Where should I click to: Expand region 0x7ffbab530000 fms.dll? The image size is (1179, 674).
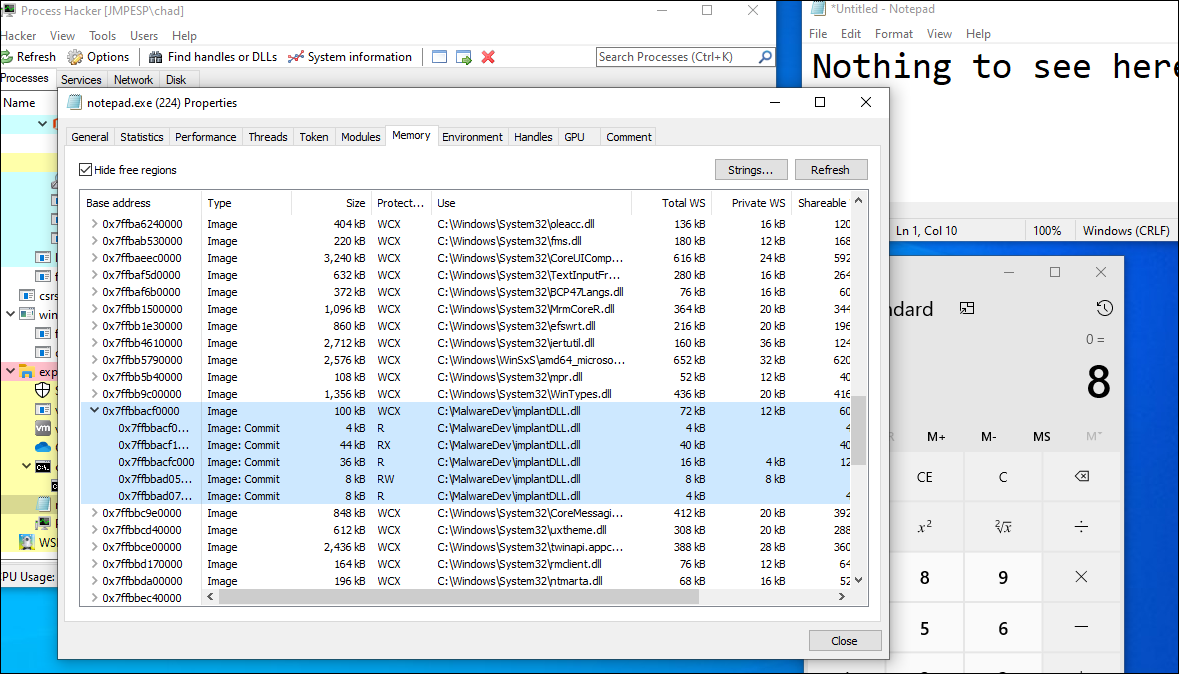(94, 241)
